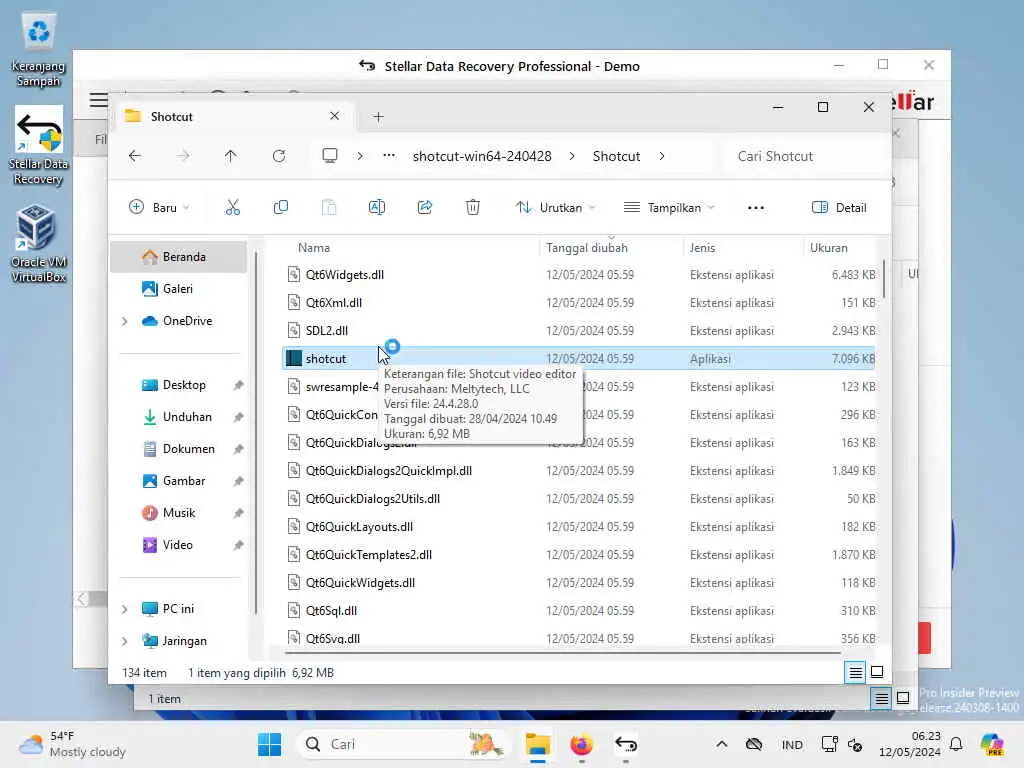The height and width of the screenshot is (768, 1024).
Task: Open the Tampilkan view dropdown
Action: [669, 208]
